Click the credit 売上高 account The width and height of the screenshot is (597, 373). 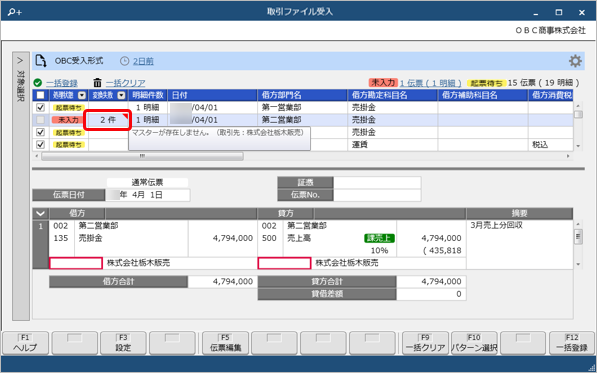(x=299, y=238)
